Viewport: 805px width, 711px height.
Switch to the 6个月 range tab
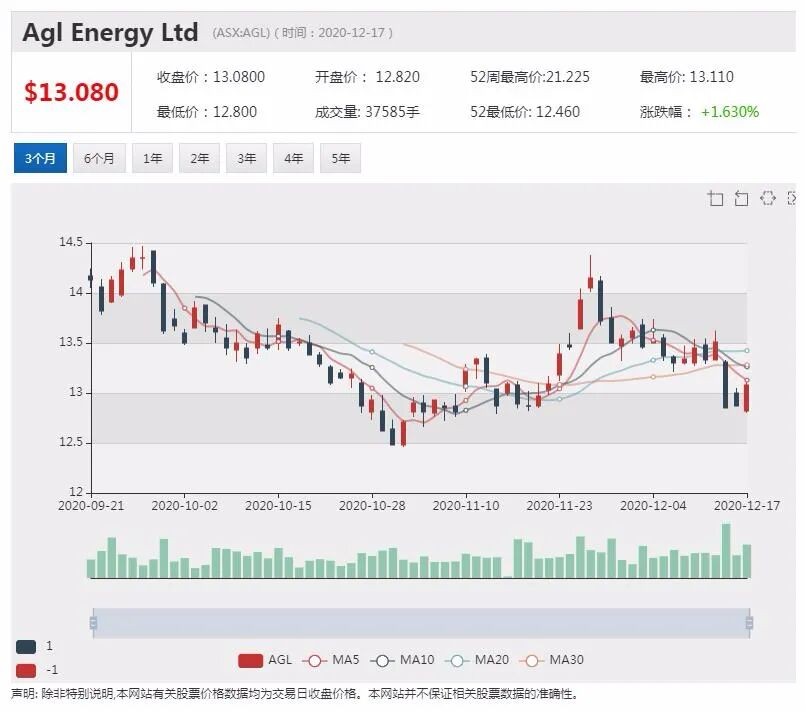[x=99, y=158]
